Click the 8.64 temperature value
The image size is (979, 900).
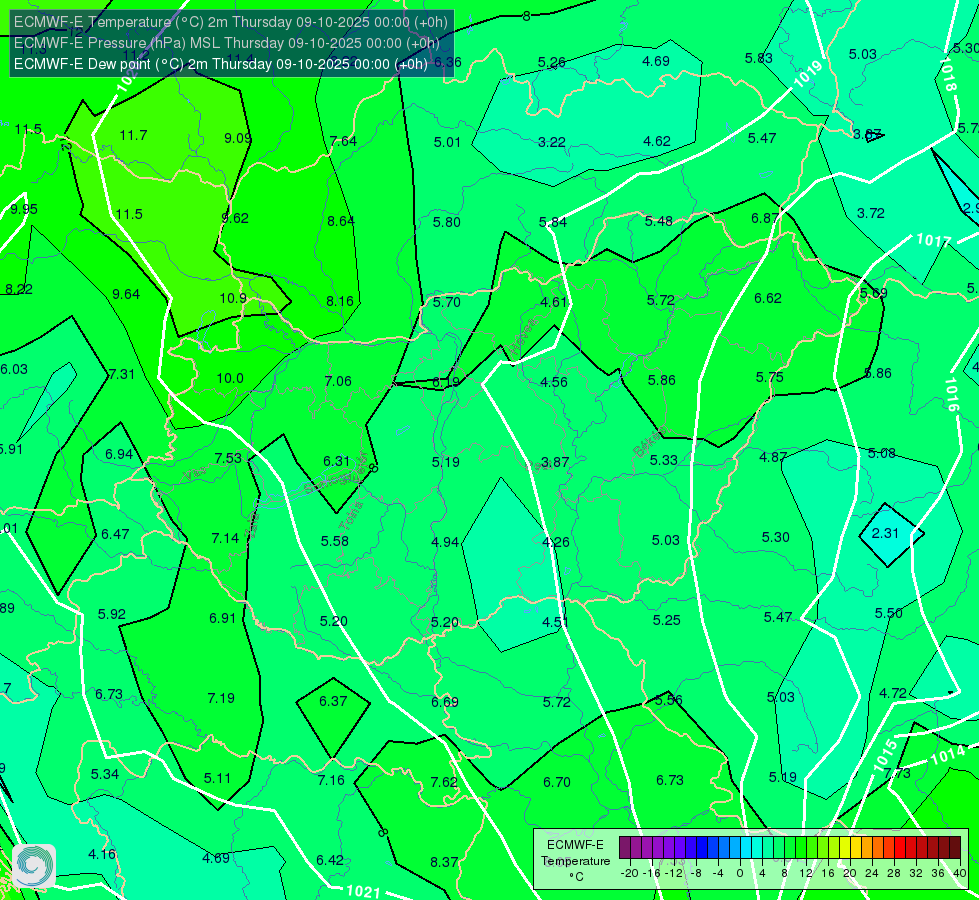pos(341,221)
